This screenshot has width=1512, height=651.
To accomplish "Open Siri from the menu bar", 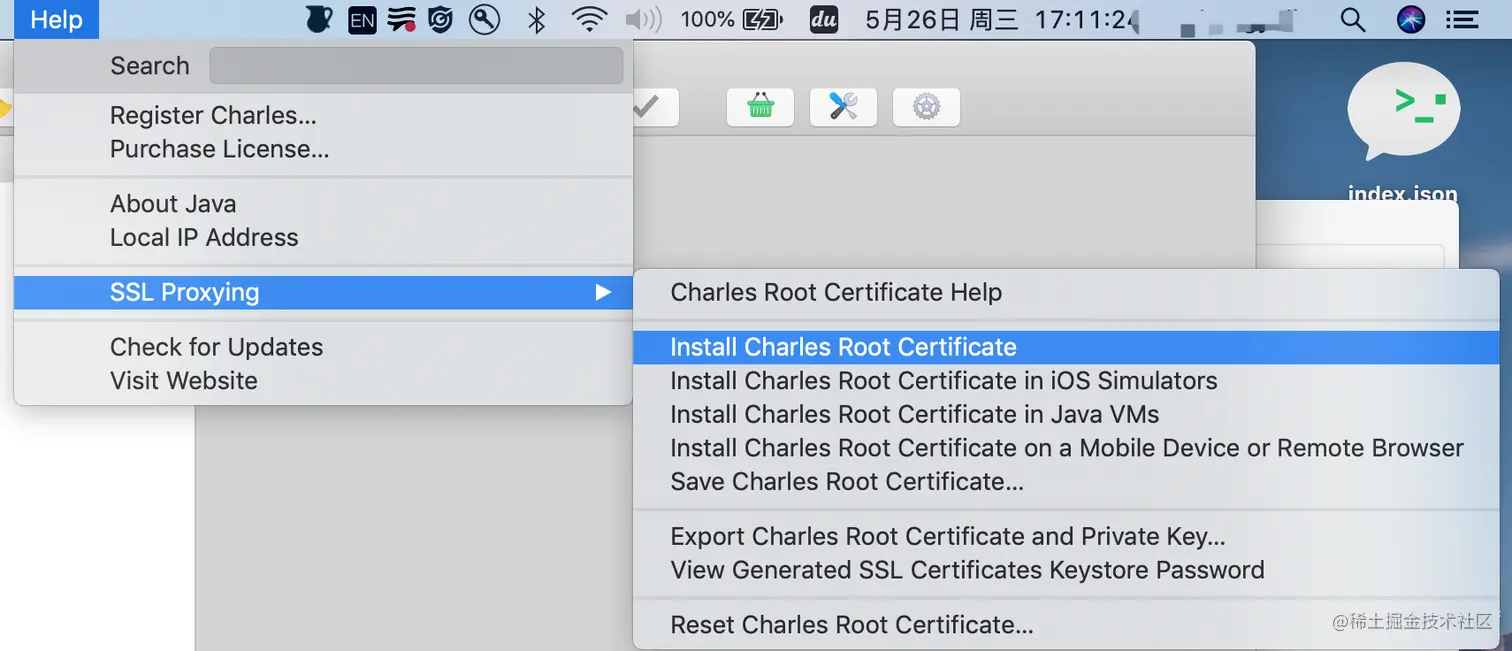I will [x=1411, y=19].
